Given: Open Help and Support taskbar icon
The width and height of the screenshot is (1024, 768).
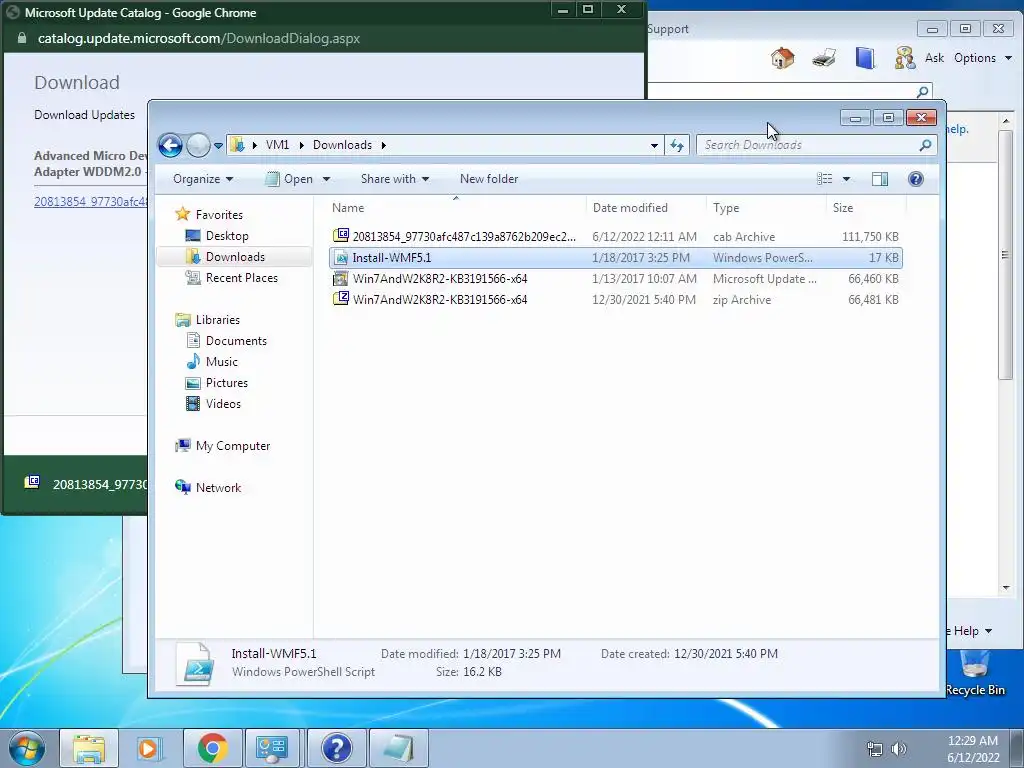Looking at the screenshot, I should tap(337, 748).
